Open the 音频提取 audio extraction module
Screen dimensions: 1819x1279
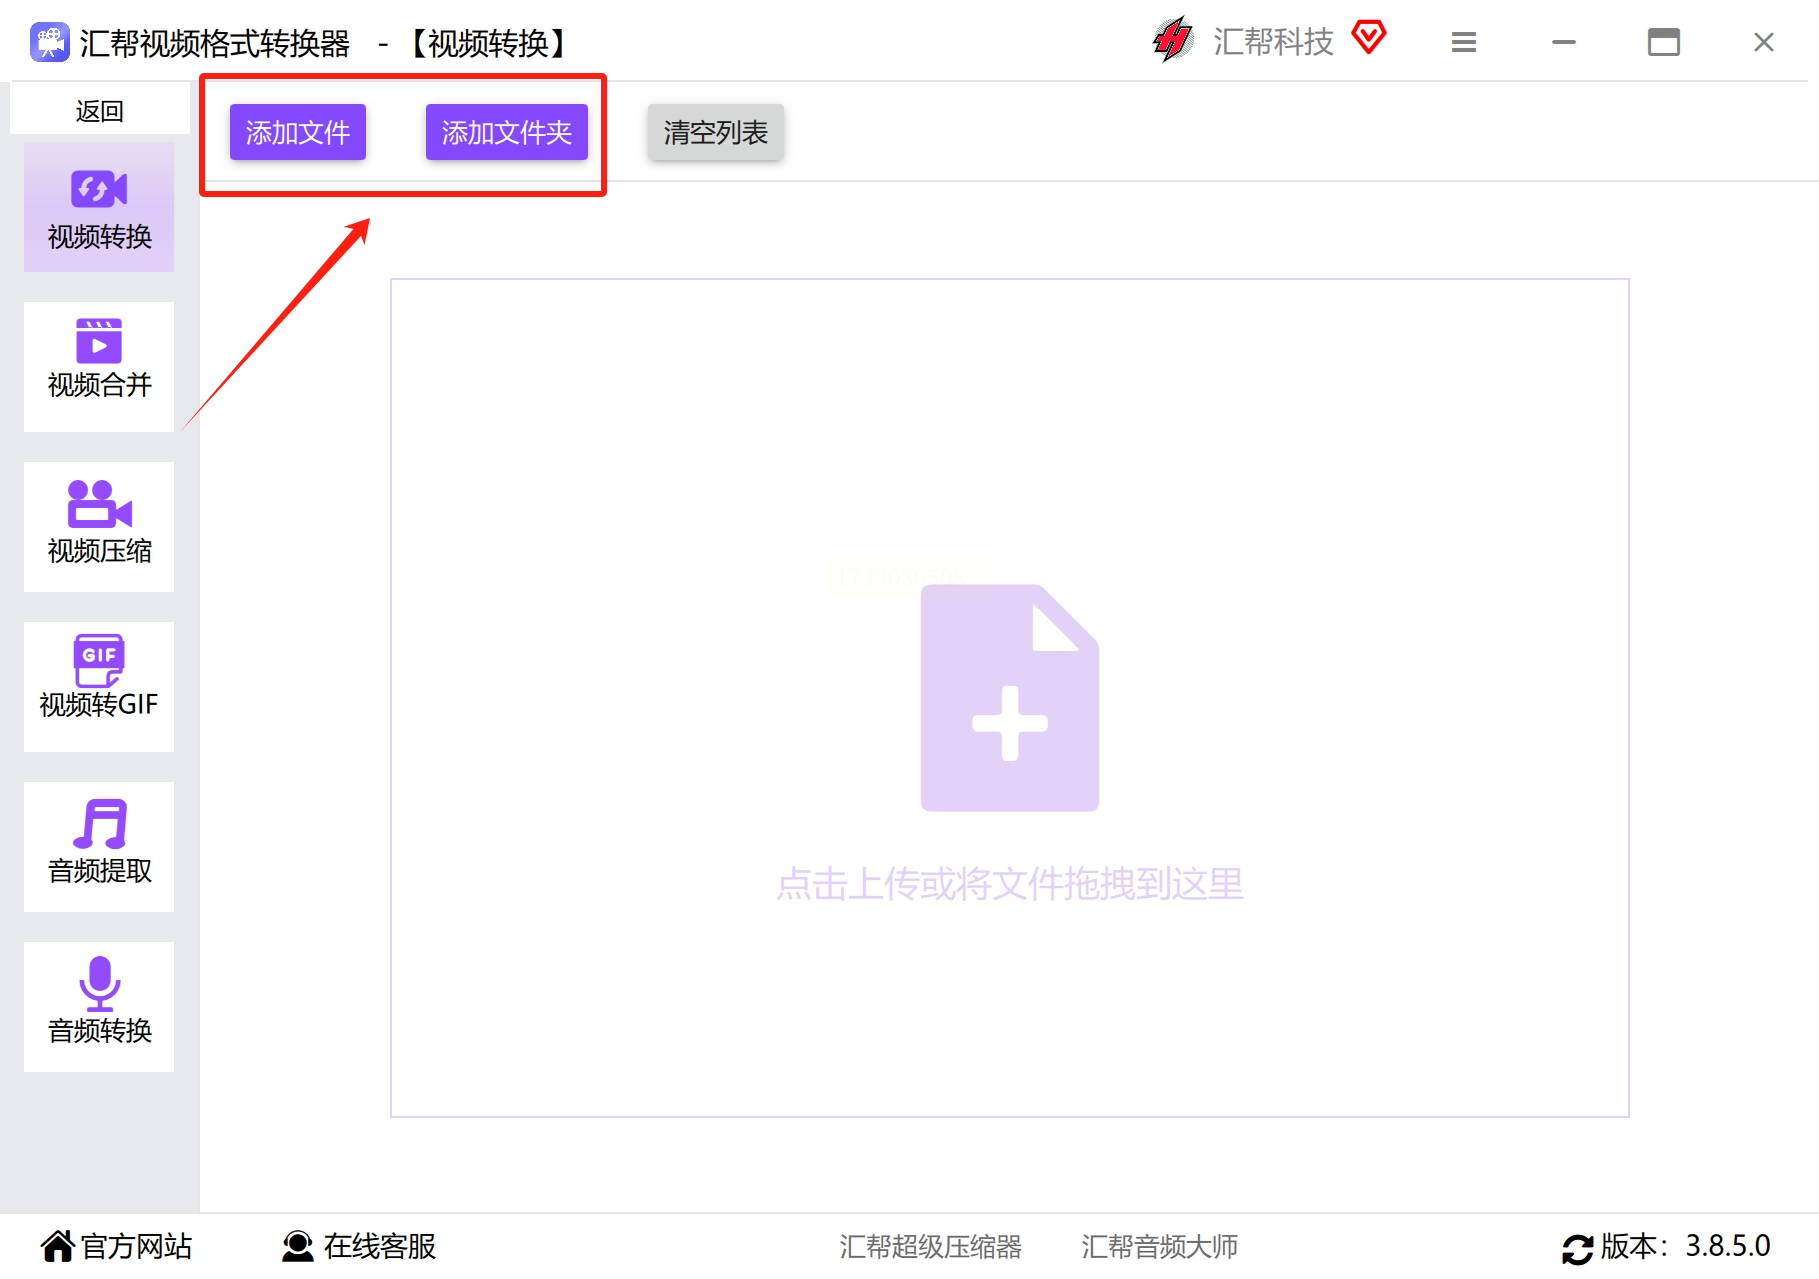[x=99, y=847]
